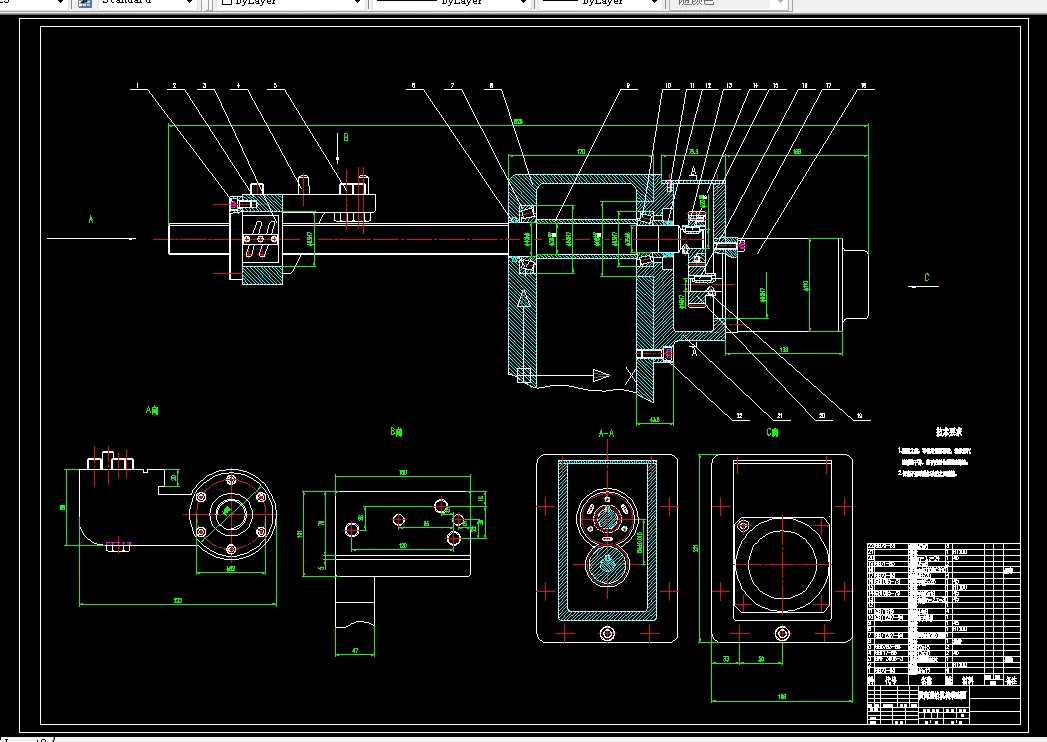
Task: Select the 'A向' view label
Action: coord(152,410)
